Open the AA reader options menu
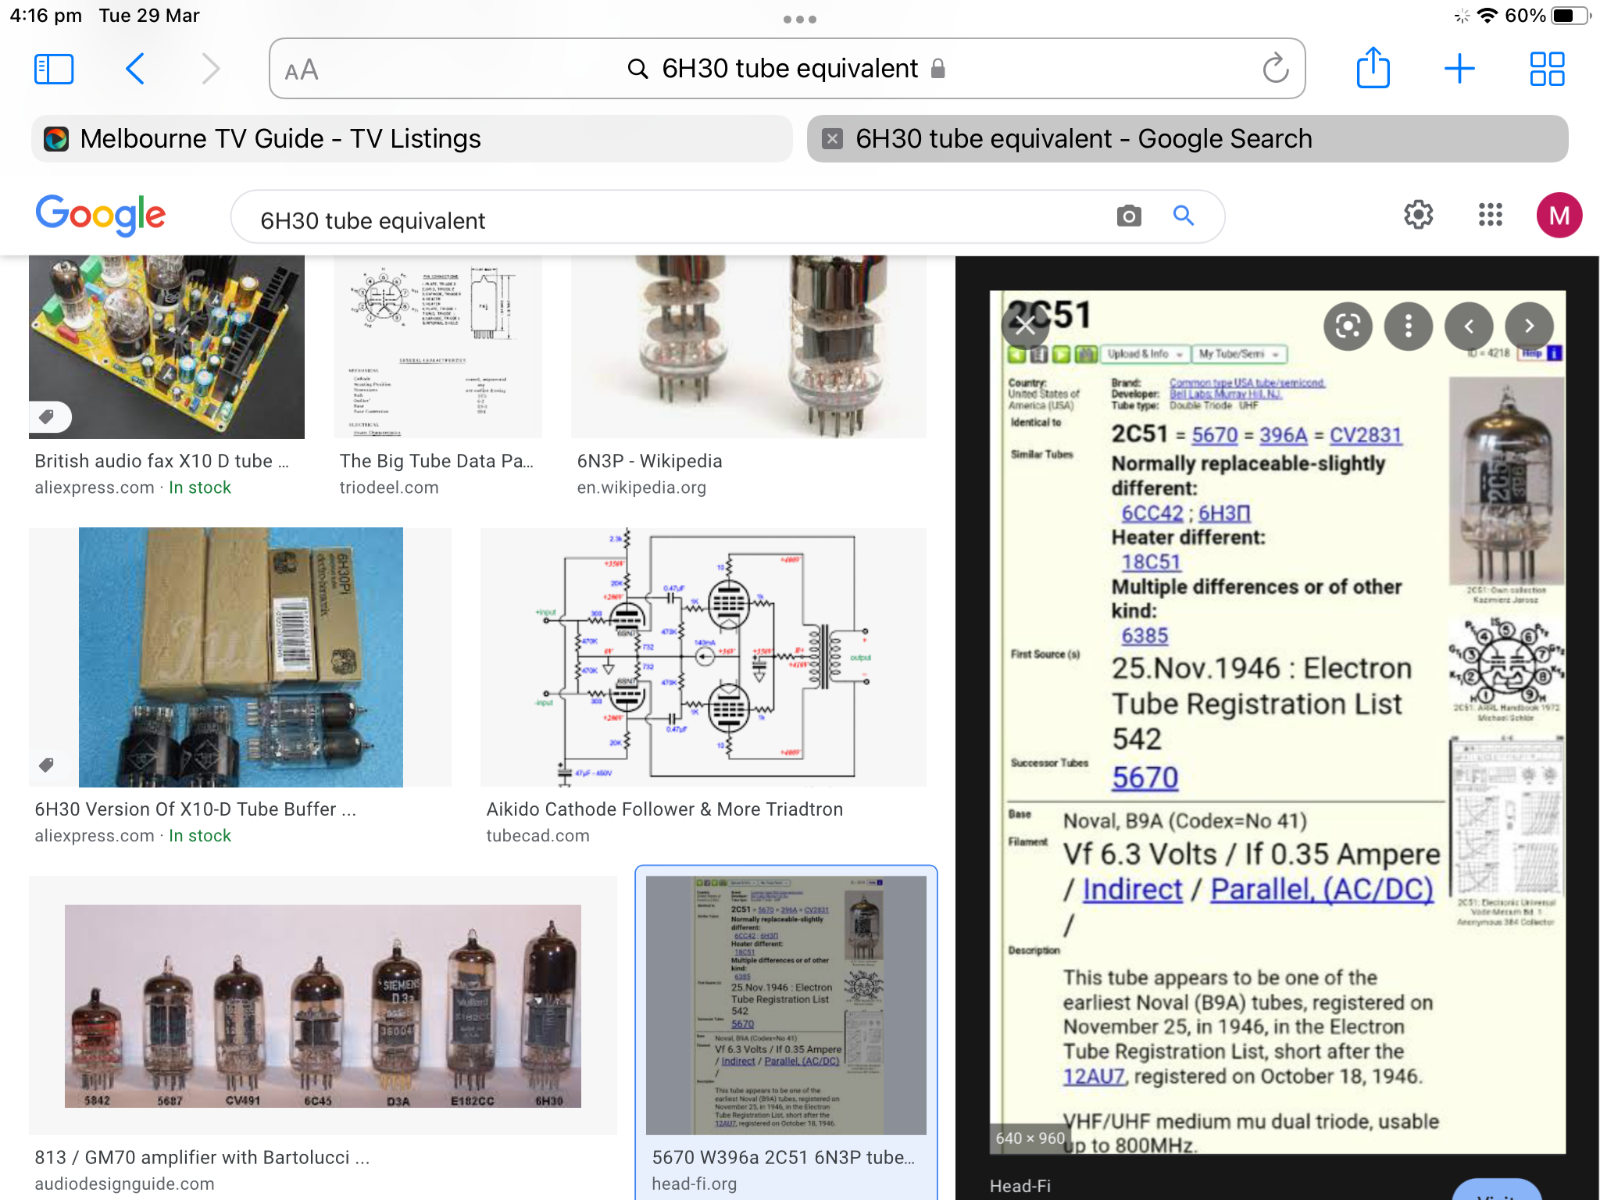The height and width of the screenshot is (1200, 1600). pos(301,70)
